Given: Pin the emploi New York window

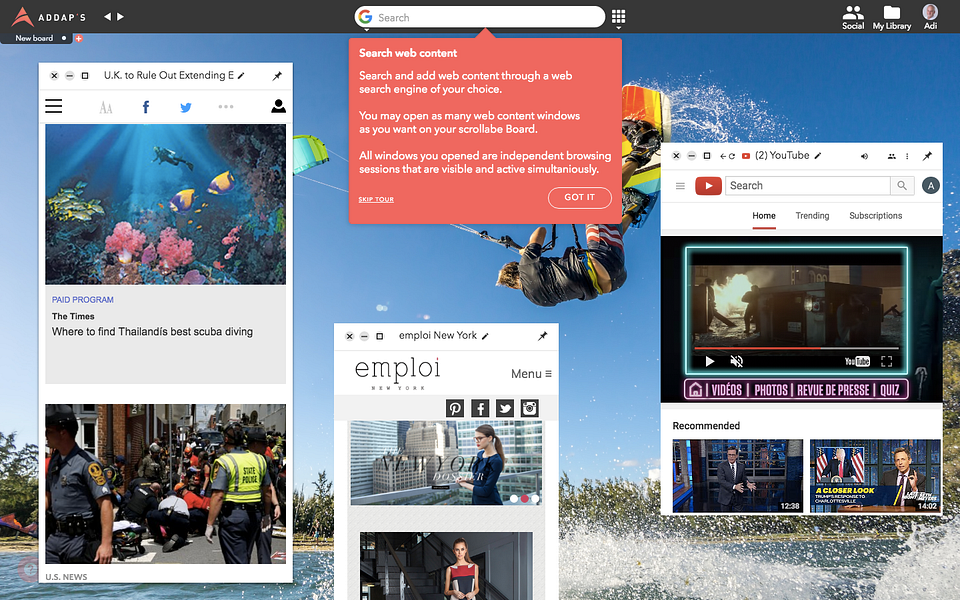Looking at the screenshot, I should click(542, 336).
